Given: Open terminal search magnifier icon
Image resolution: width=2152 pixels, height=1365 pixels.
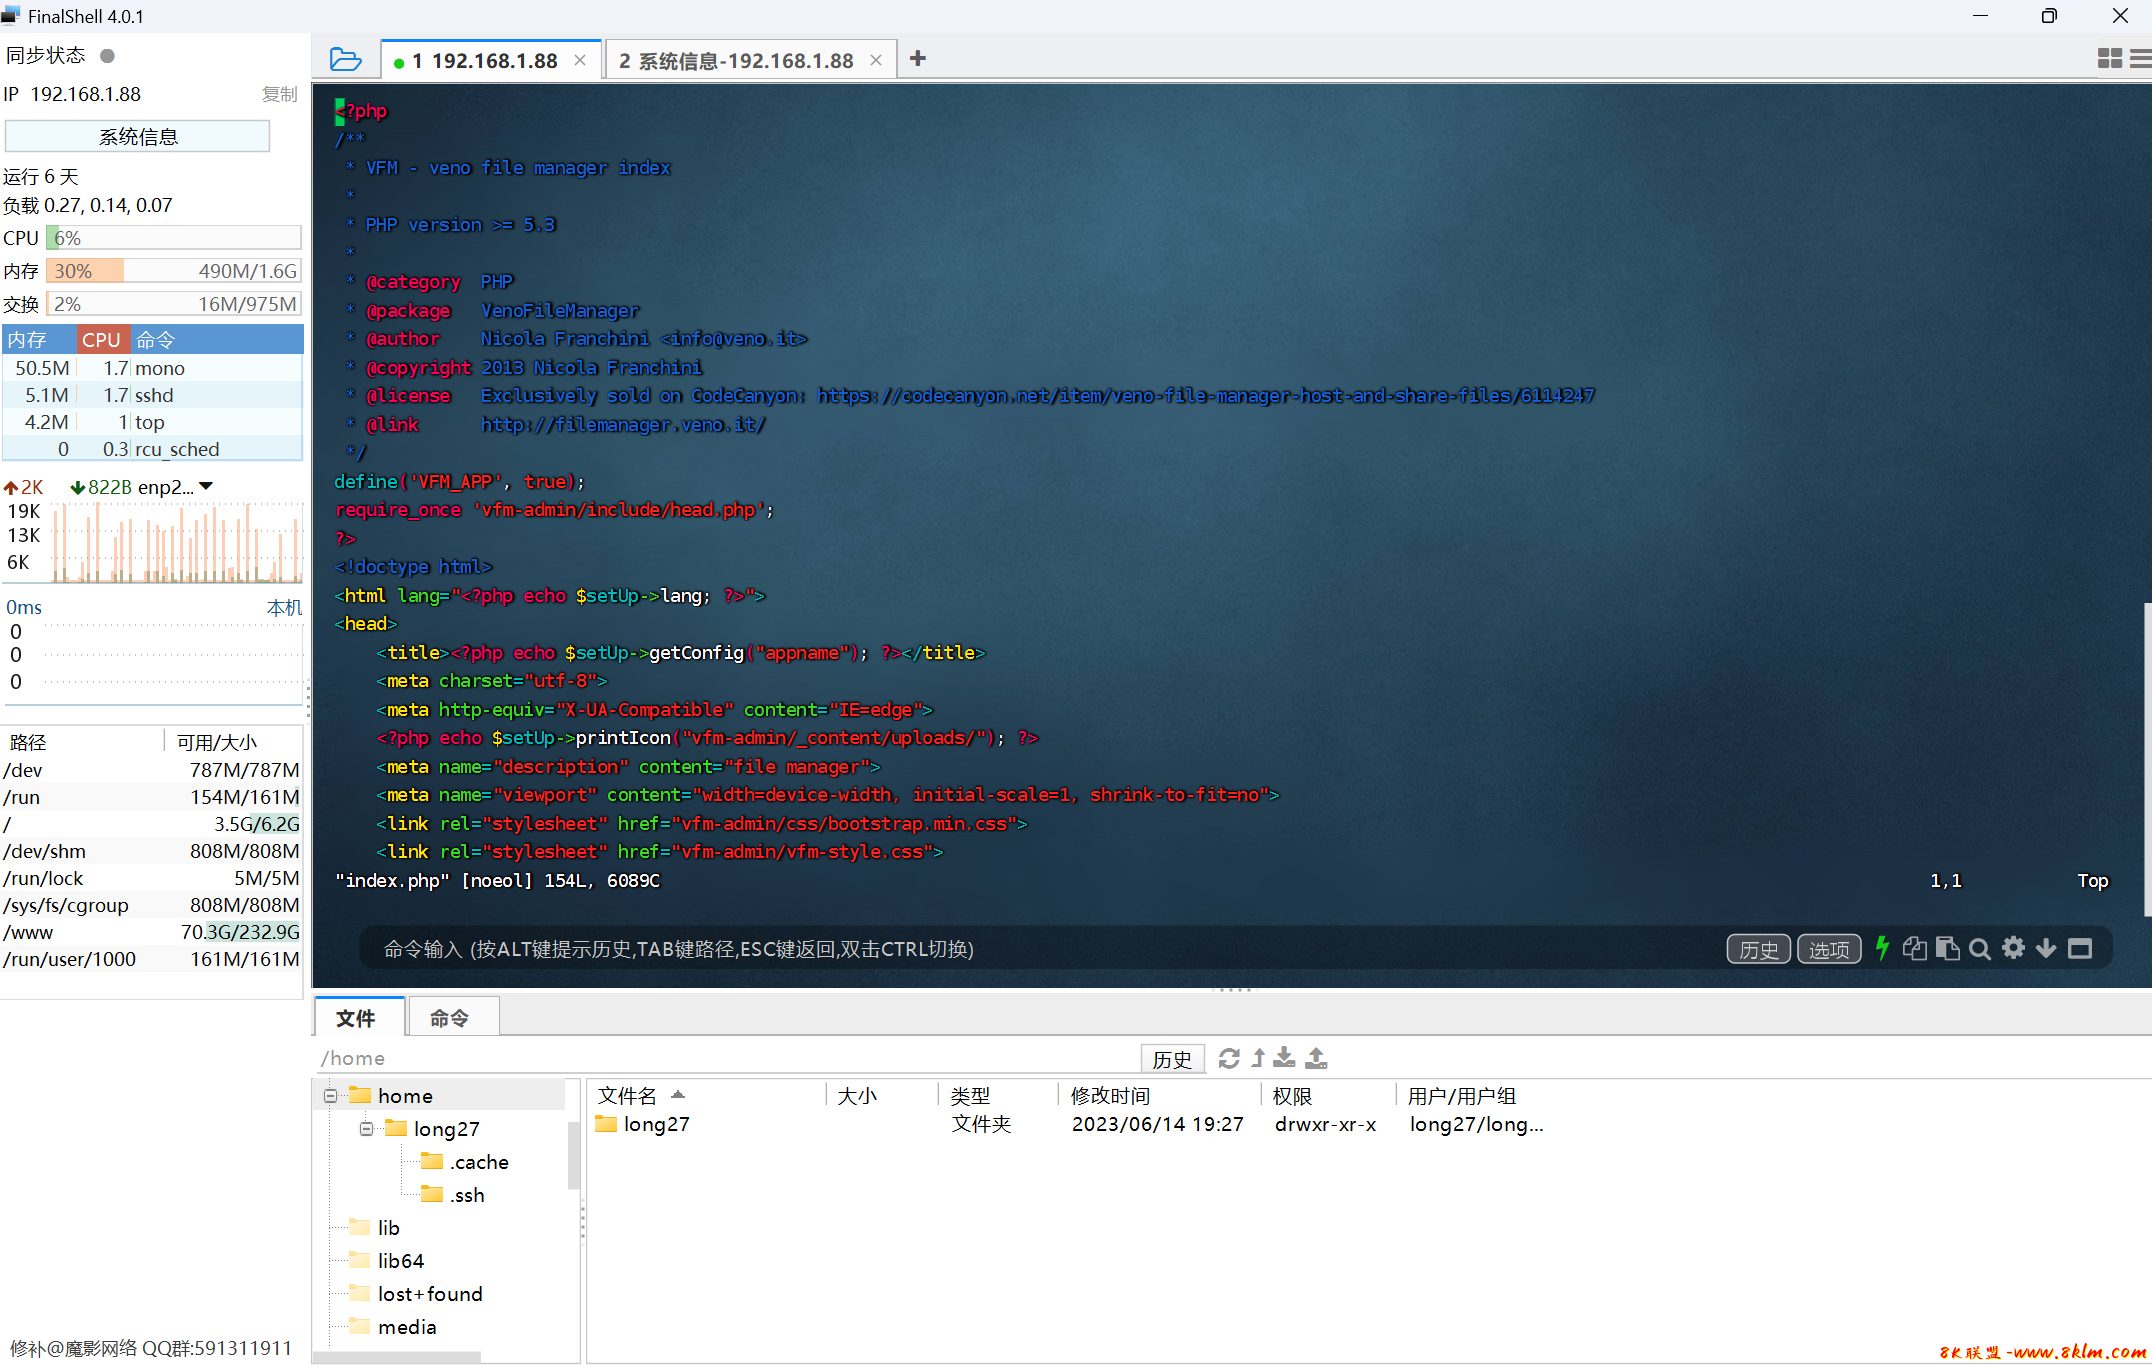Looking at the screenshot, I should pyautogui.click(x=1980, y=948).
